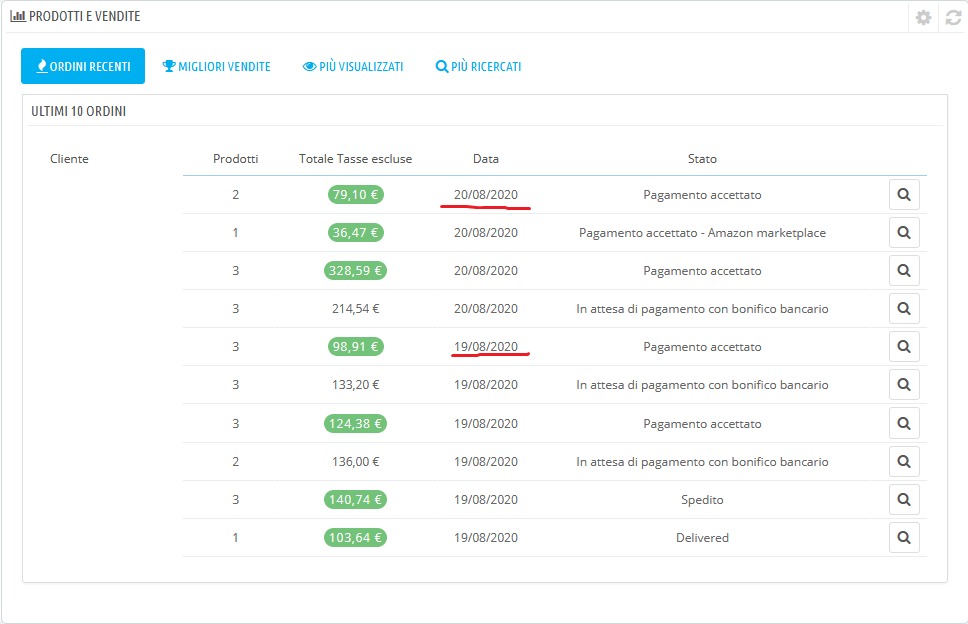Click the Stato column header
This screenshot has height=624, width=968.
point(702,159)
